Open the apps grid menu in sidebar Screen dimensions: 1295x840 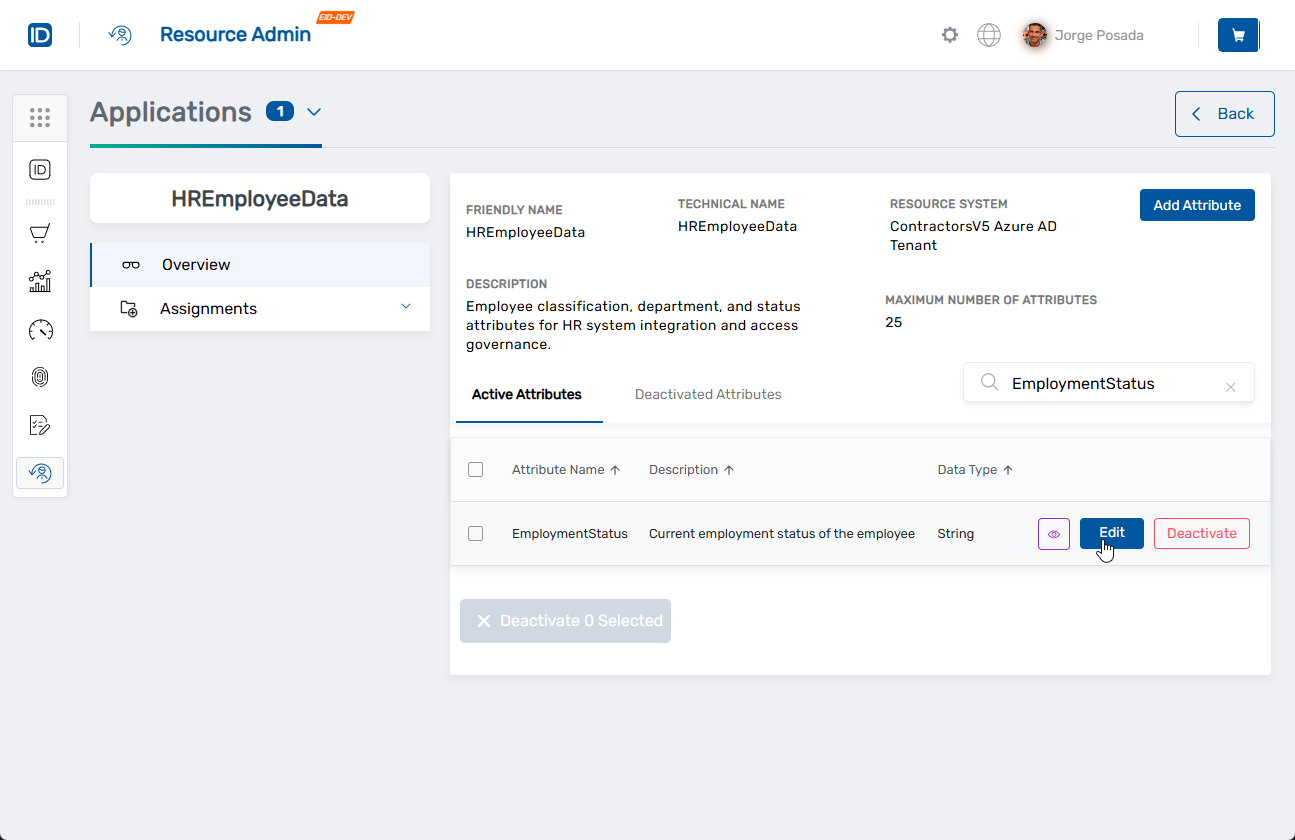[40, 118]
